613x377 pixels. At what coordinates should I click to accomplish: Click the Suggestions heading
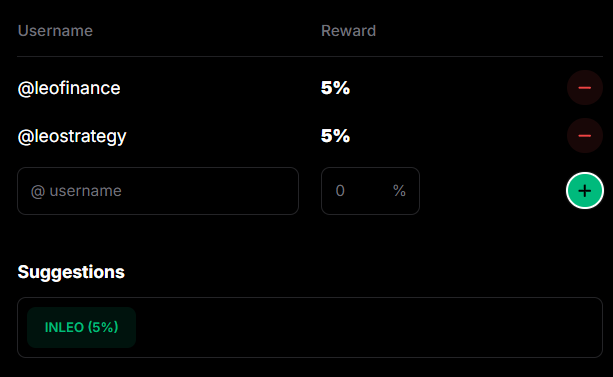click(x=71, y=272)
